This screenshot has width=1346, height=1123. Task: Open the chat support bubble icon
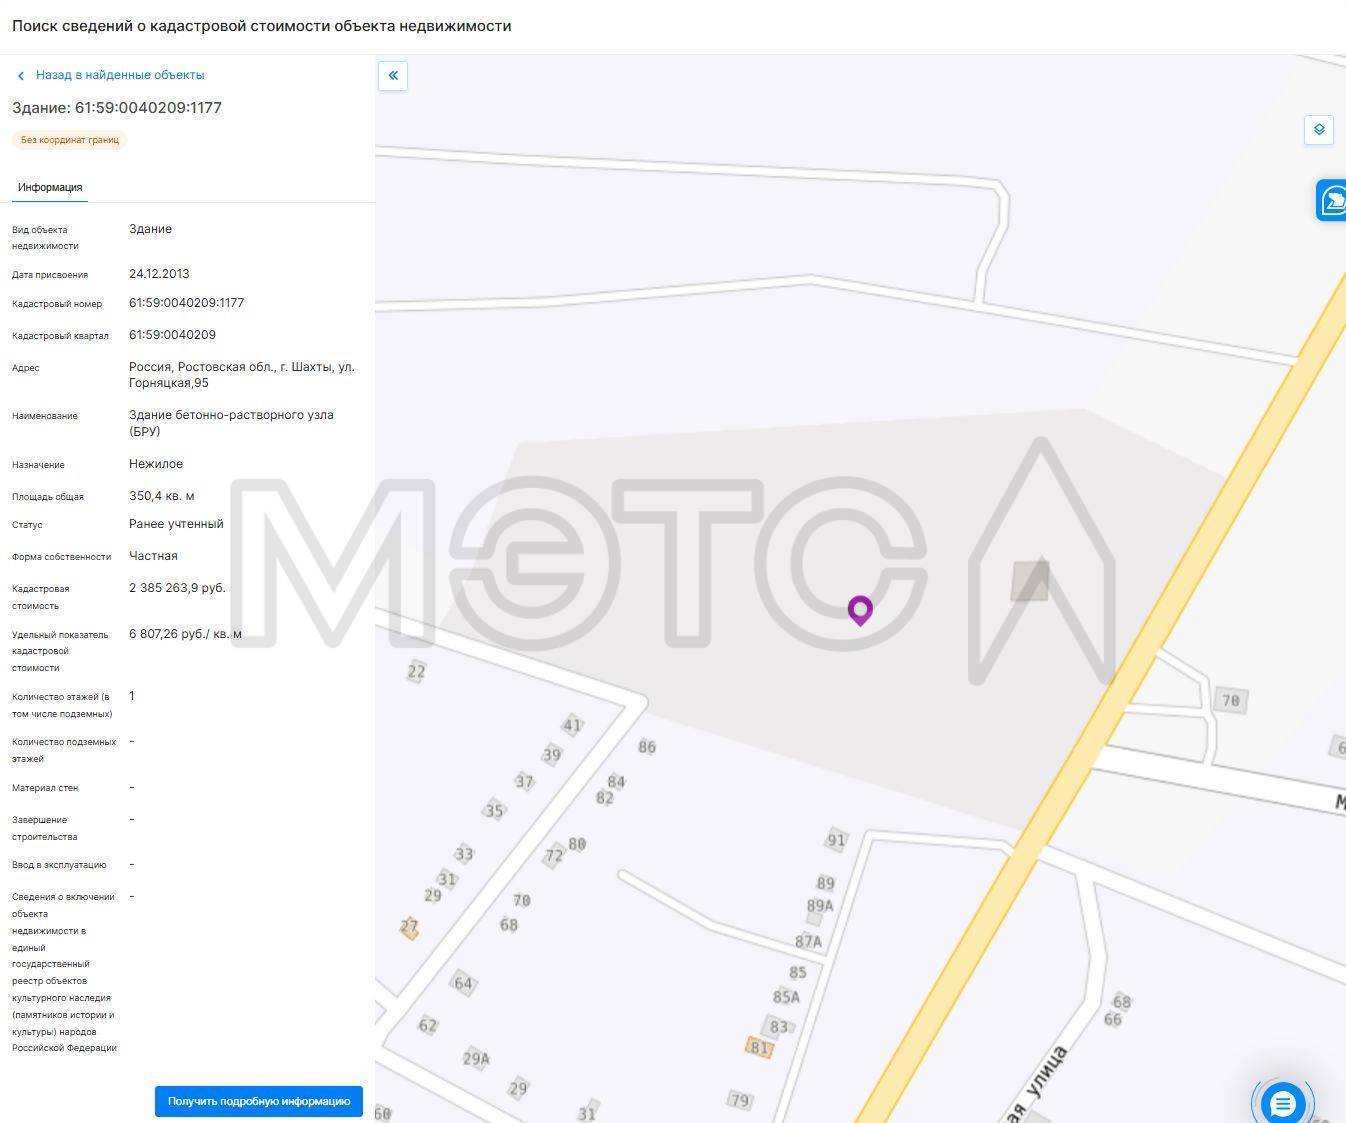[x=1282, y=1103]
